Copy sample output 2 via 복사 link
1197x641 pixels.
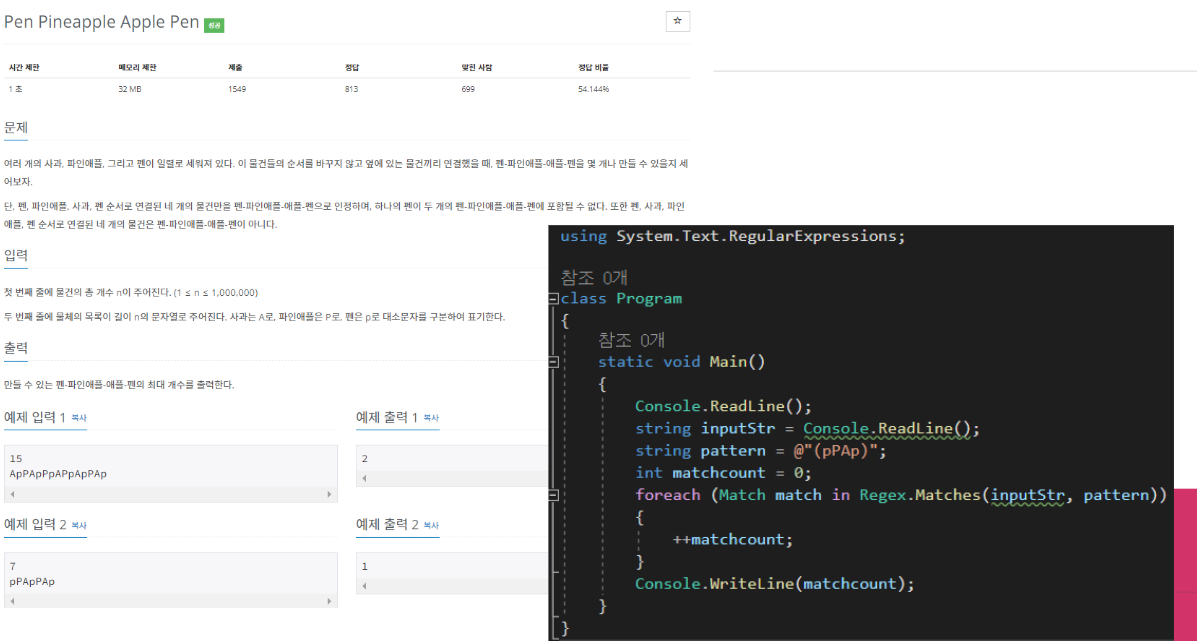coord(431,526)
